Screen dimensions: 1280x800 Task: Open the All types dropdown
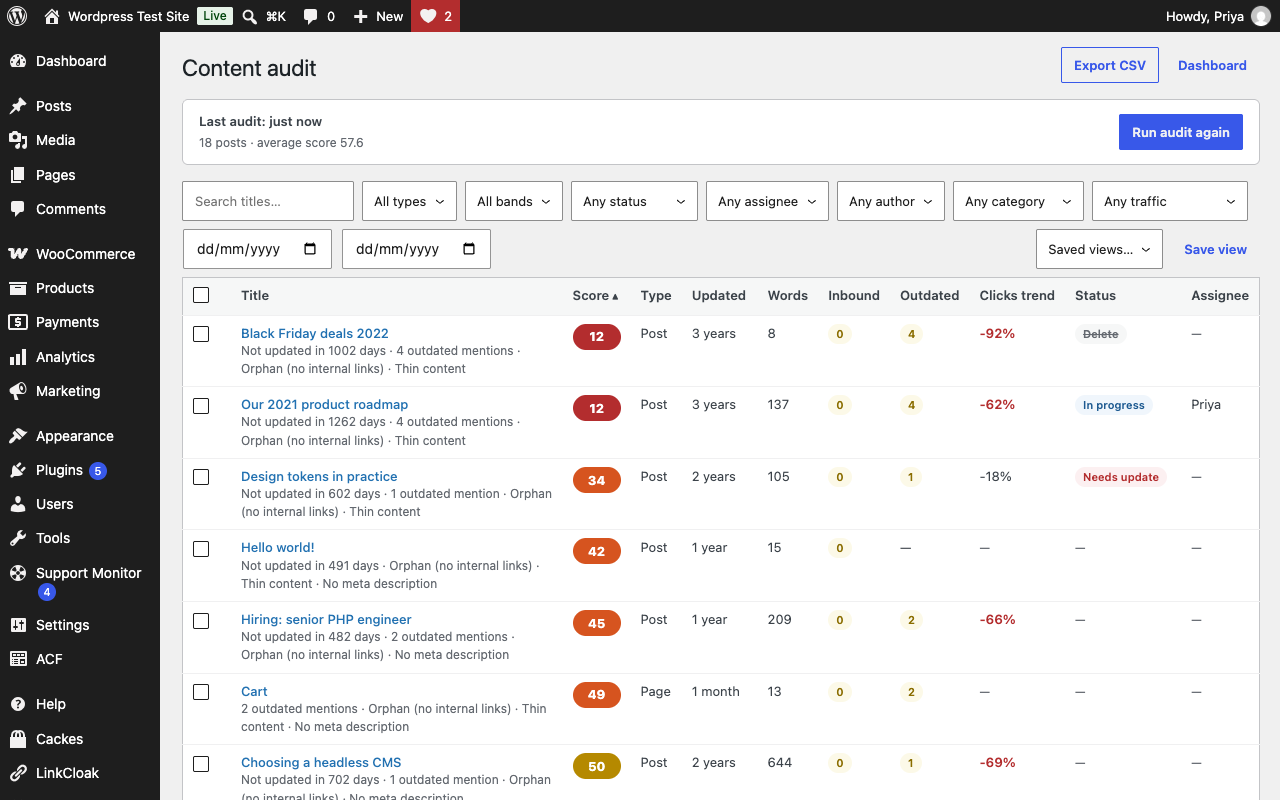[x=409, y=201]
